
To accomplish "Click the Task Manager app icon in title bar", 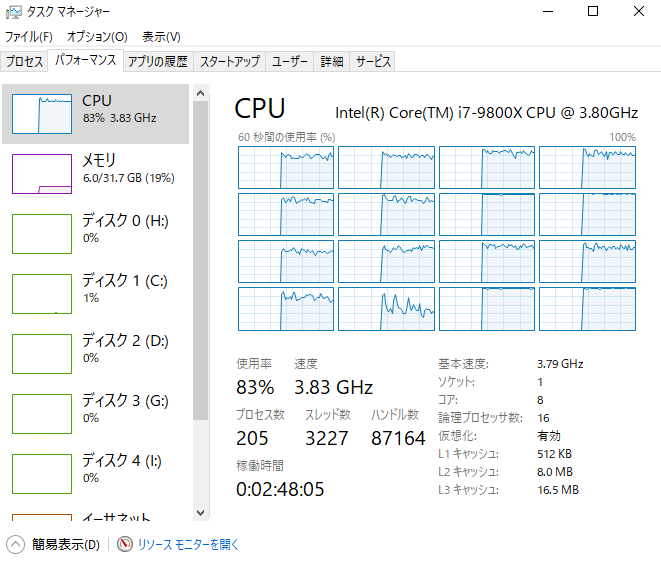I will pyautogui.click(x=12, y=12).
